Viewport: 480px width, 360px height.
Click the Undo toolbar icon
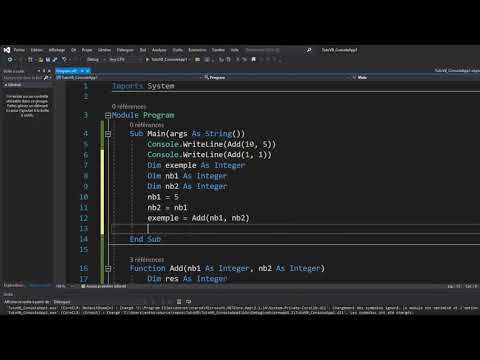point(64,60)
